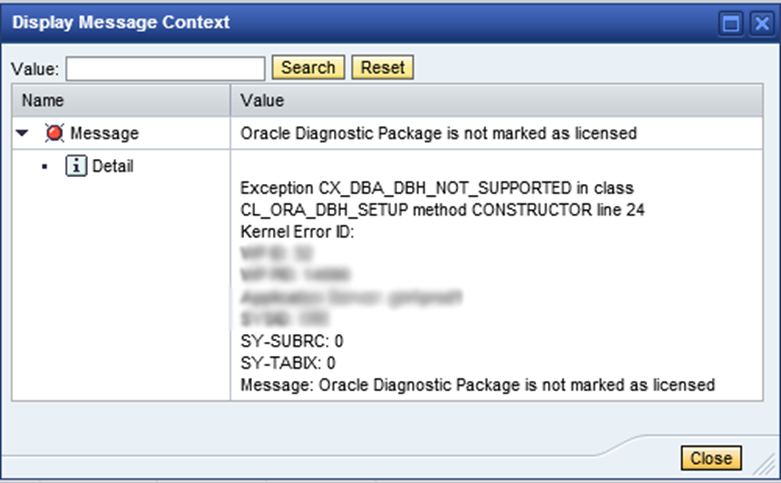Click the bullet marker before Detail
Viewport: 781px width, 483px height.
[x=45, y=166]
